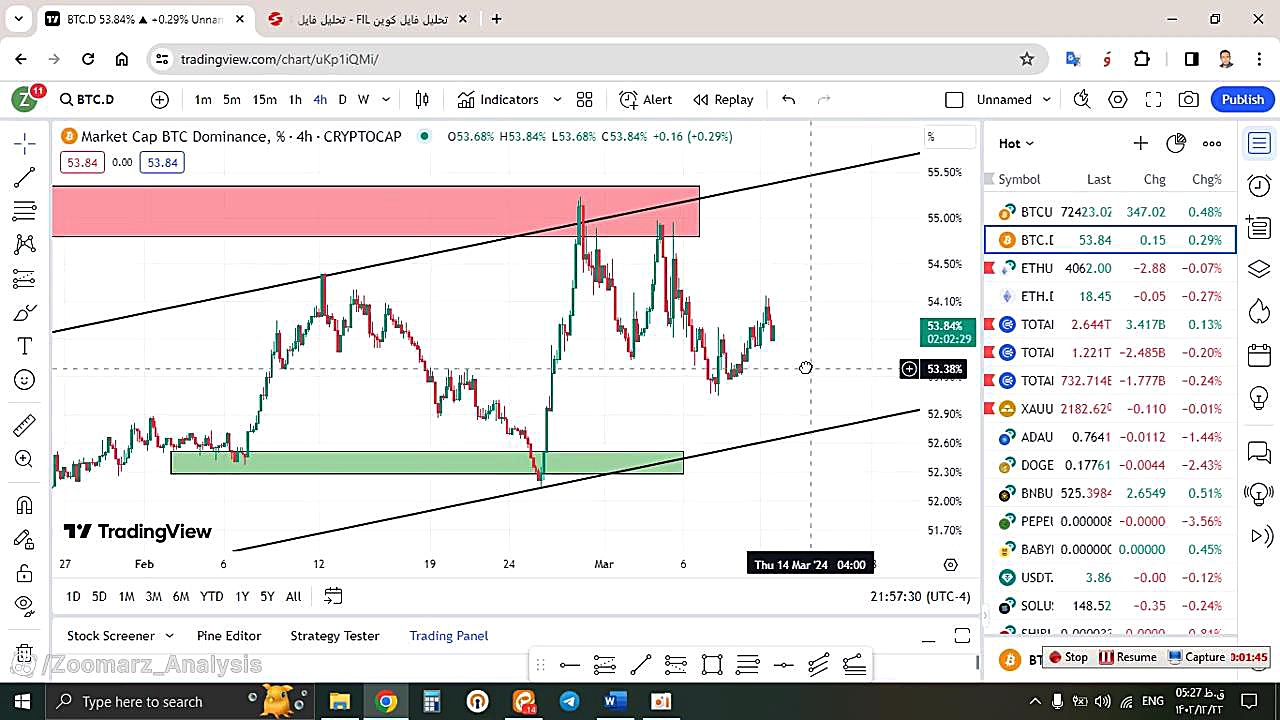Viewport: 1280px width, 720px height.
Task: Set date range to 3M
Action: point(153,596)
